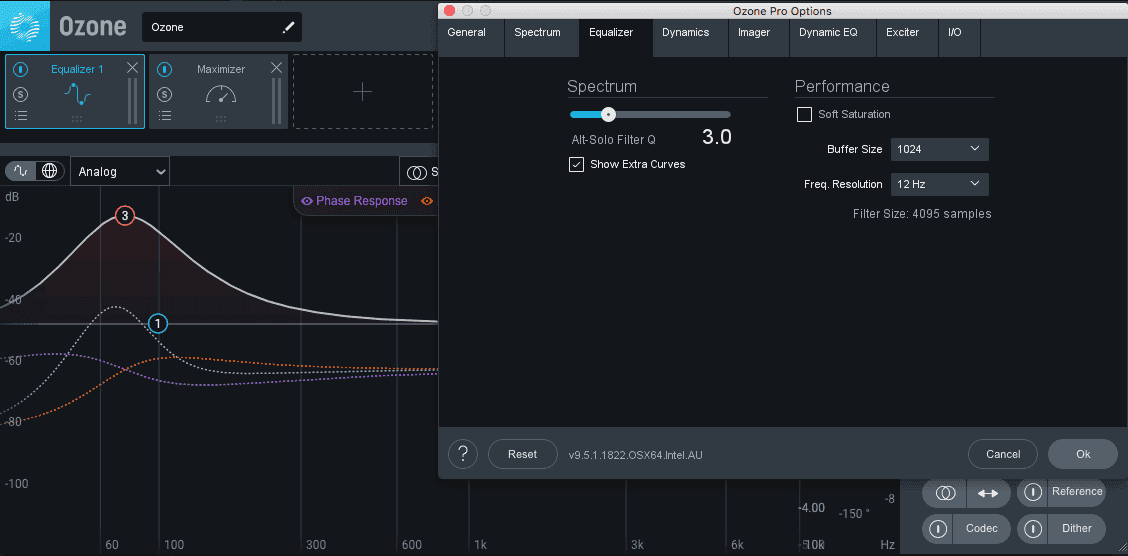Add a new module with plus slot
1128x556 pixels.
tap(363, 91)
